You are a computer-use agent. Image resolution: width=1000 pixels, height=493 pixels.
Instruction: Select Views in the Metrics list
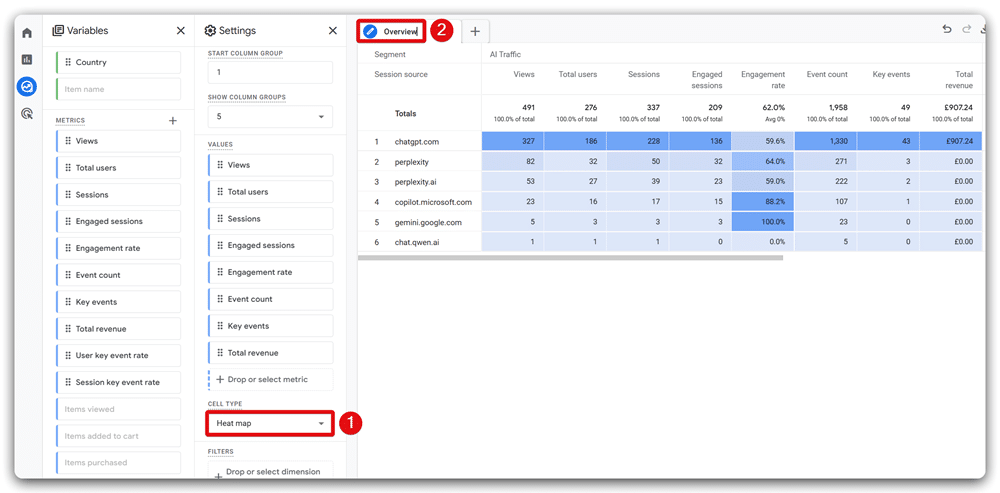[119, 141]
